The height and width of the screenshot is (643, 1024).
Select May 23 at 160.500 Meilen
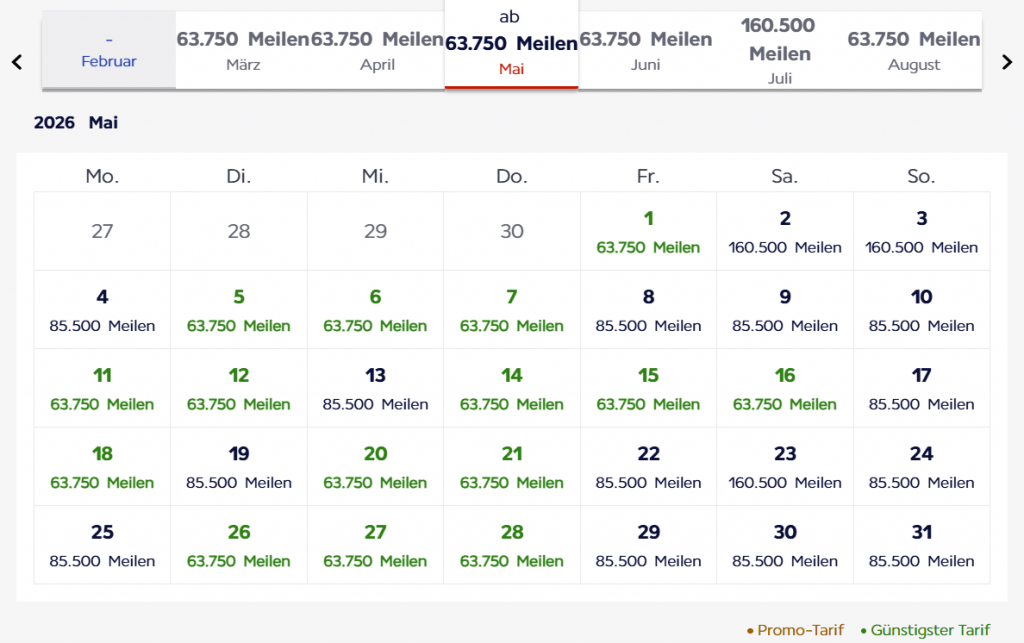click(x=785, y=466)
